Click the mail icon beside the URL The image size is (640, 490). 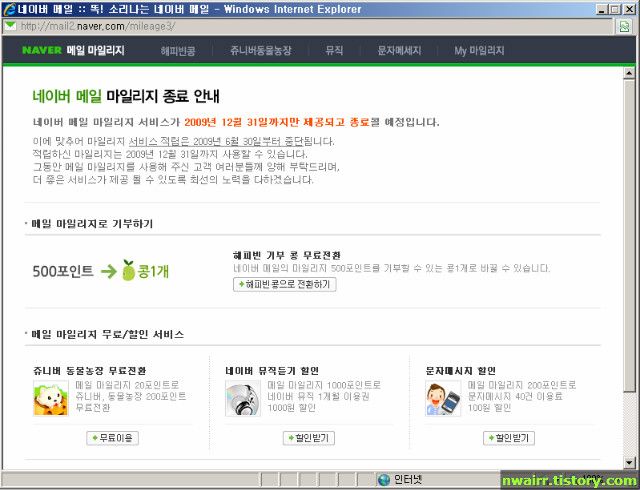(x=10, y=26)
